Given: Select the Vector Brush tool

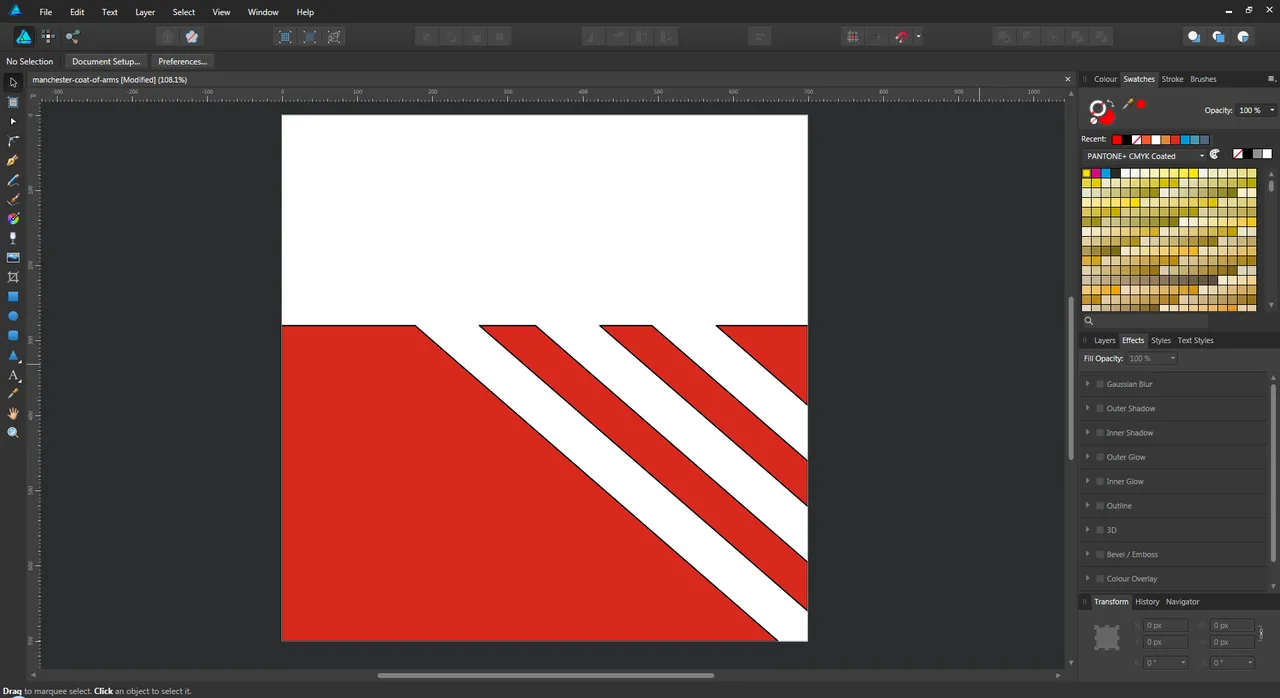Looking at the screenshot, I should click(13, 199).
